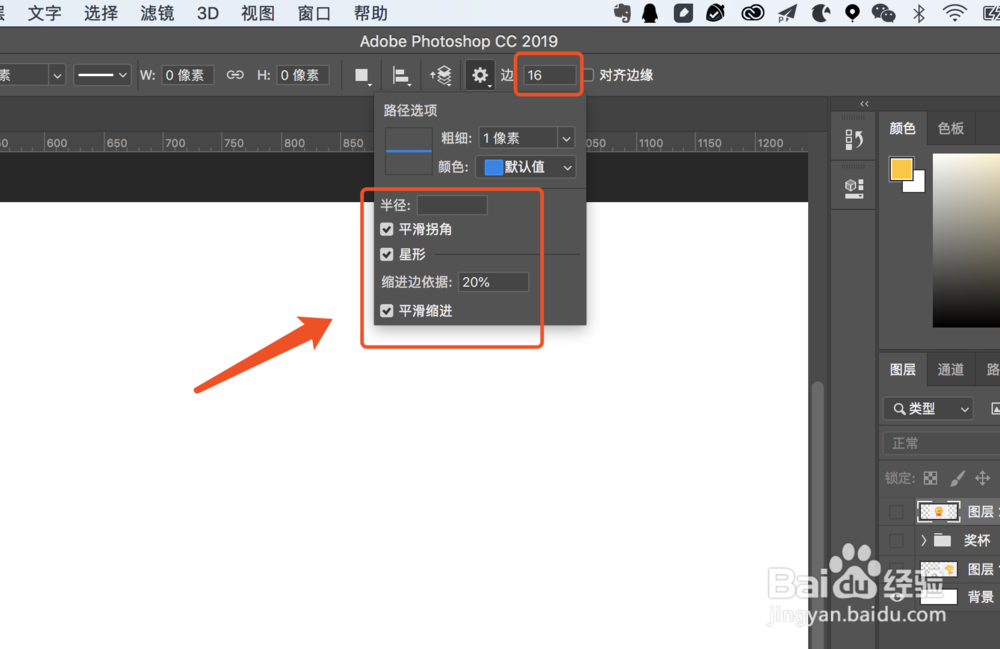Switch to the 通道 tab
This screenshot has height=649, width=1000.
click(x=950, y=369)
